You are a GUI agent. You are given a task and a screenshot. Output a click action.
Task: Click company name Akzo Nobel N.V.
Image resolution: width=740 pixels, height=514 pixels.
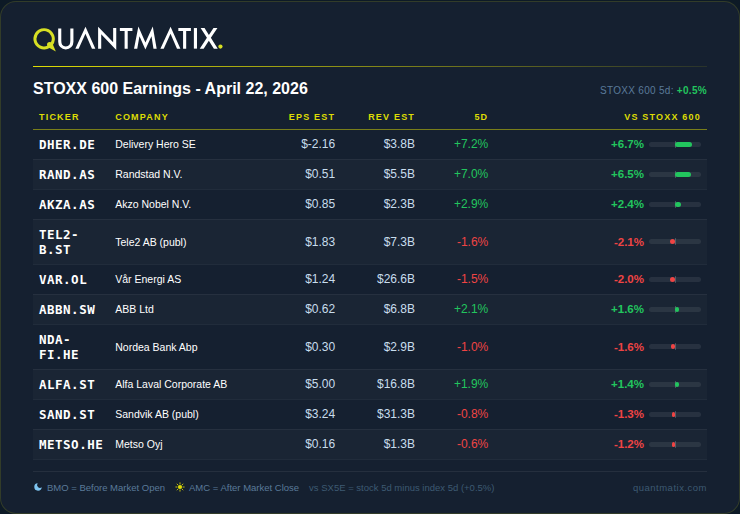[x=153, y=204]
